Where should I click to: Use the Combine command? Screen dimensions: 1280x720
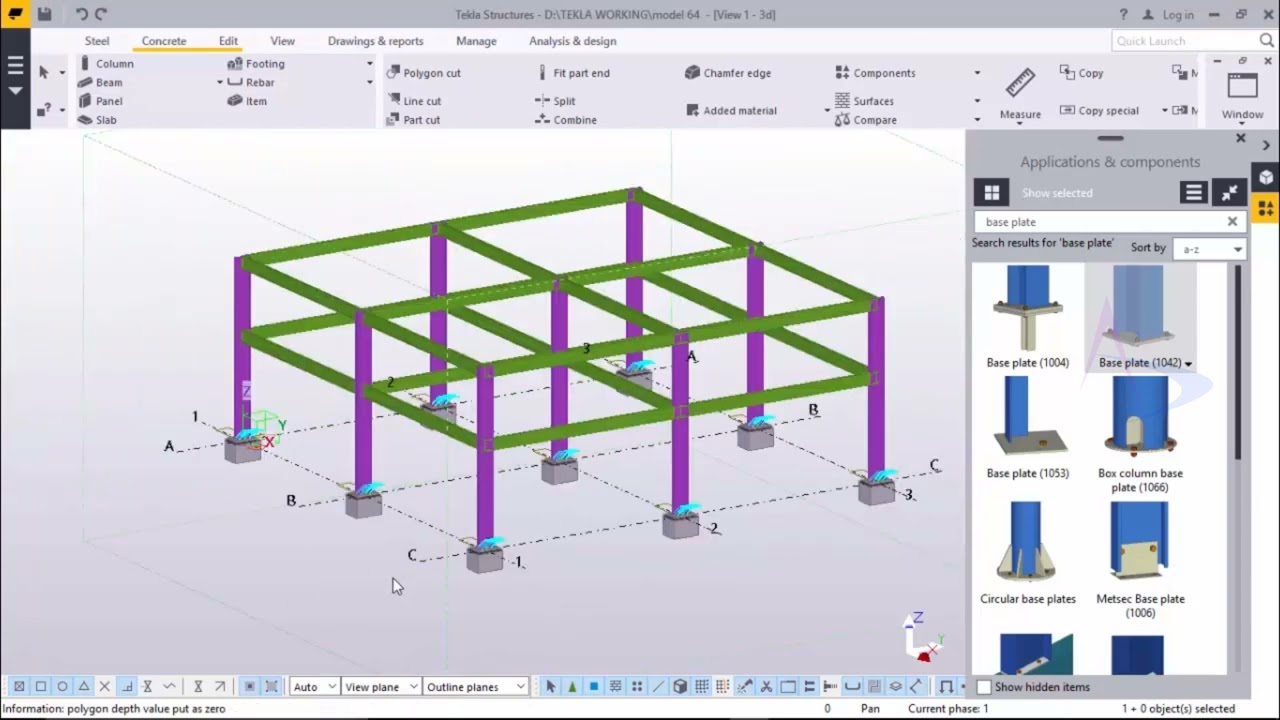point(566,120)
